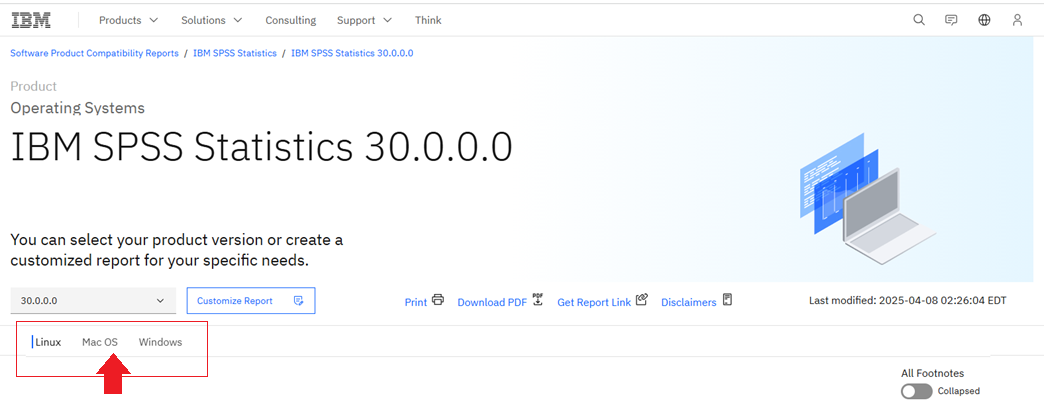Screen dimensions: 1044x400
Task: Click the Customize Report button
Action: coord(251,301)
